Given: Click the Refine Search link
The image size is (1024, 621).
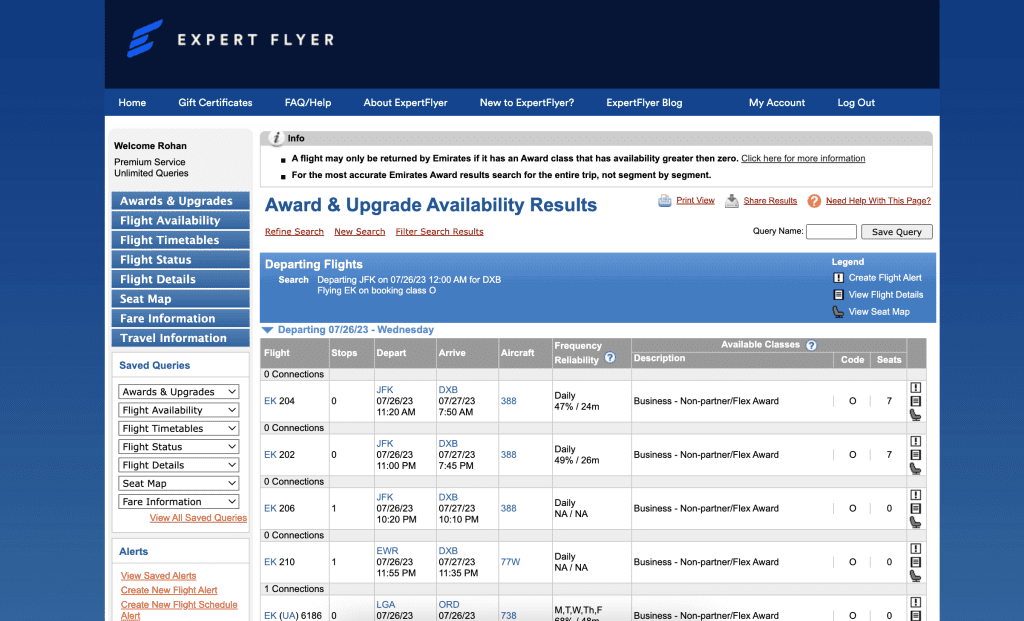Looking at the screenshot, I should [294, 232].
